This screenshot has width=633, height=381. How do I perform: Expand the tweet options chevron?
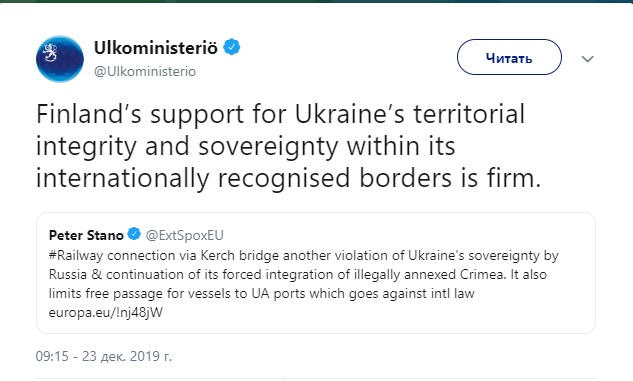(587, 59)
